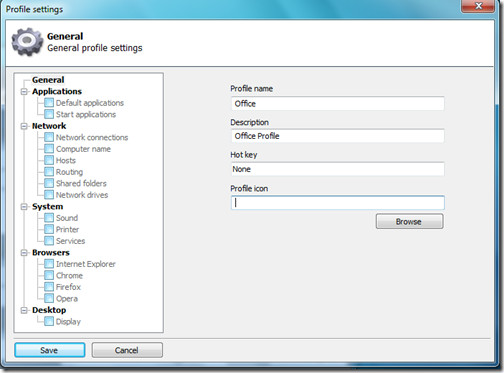Click the Opera page icon
The width and height of the screenshot is (504, 373).
tap(49, 298)
